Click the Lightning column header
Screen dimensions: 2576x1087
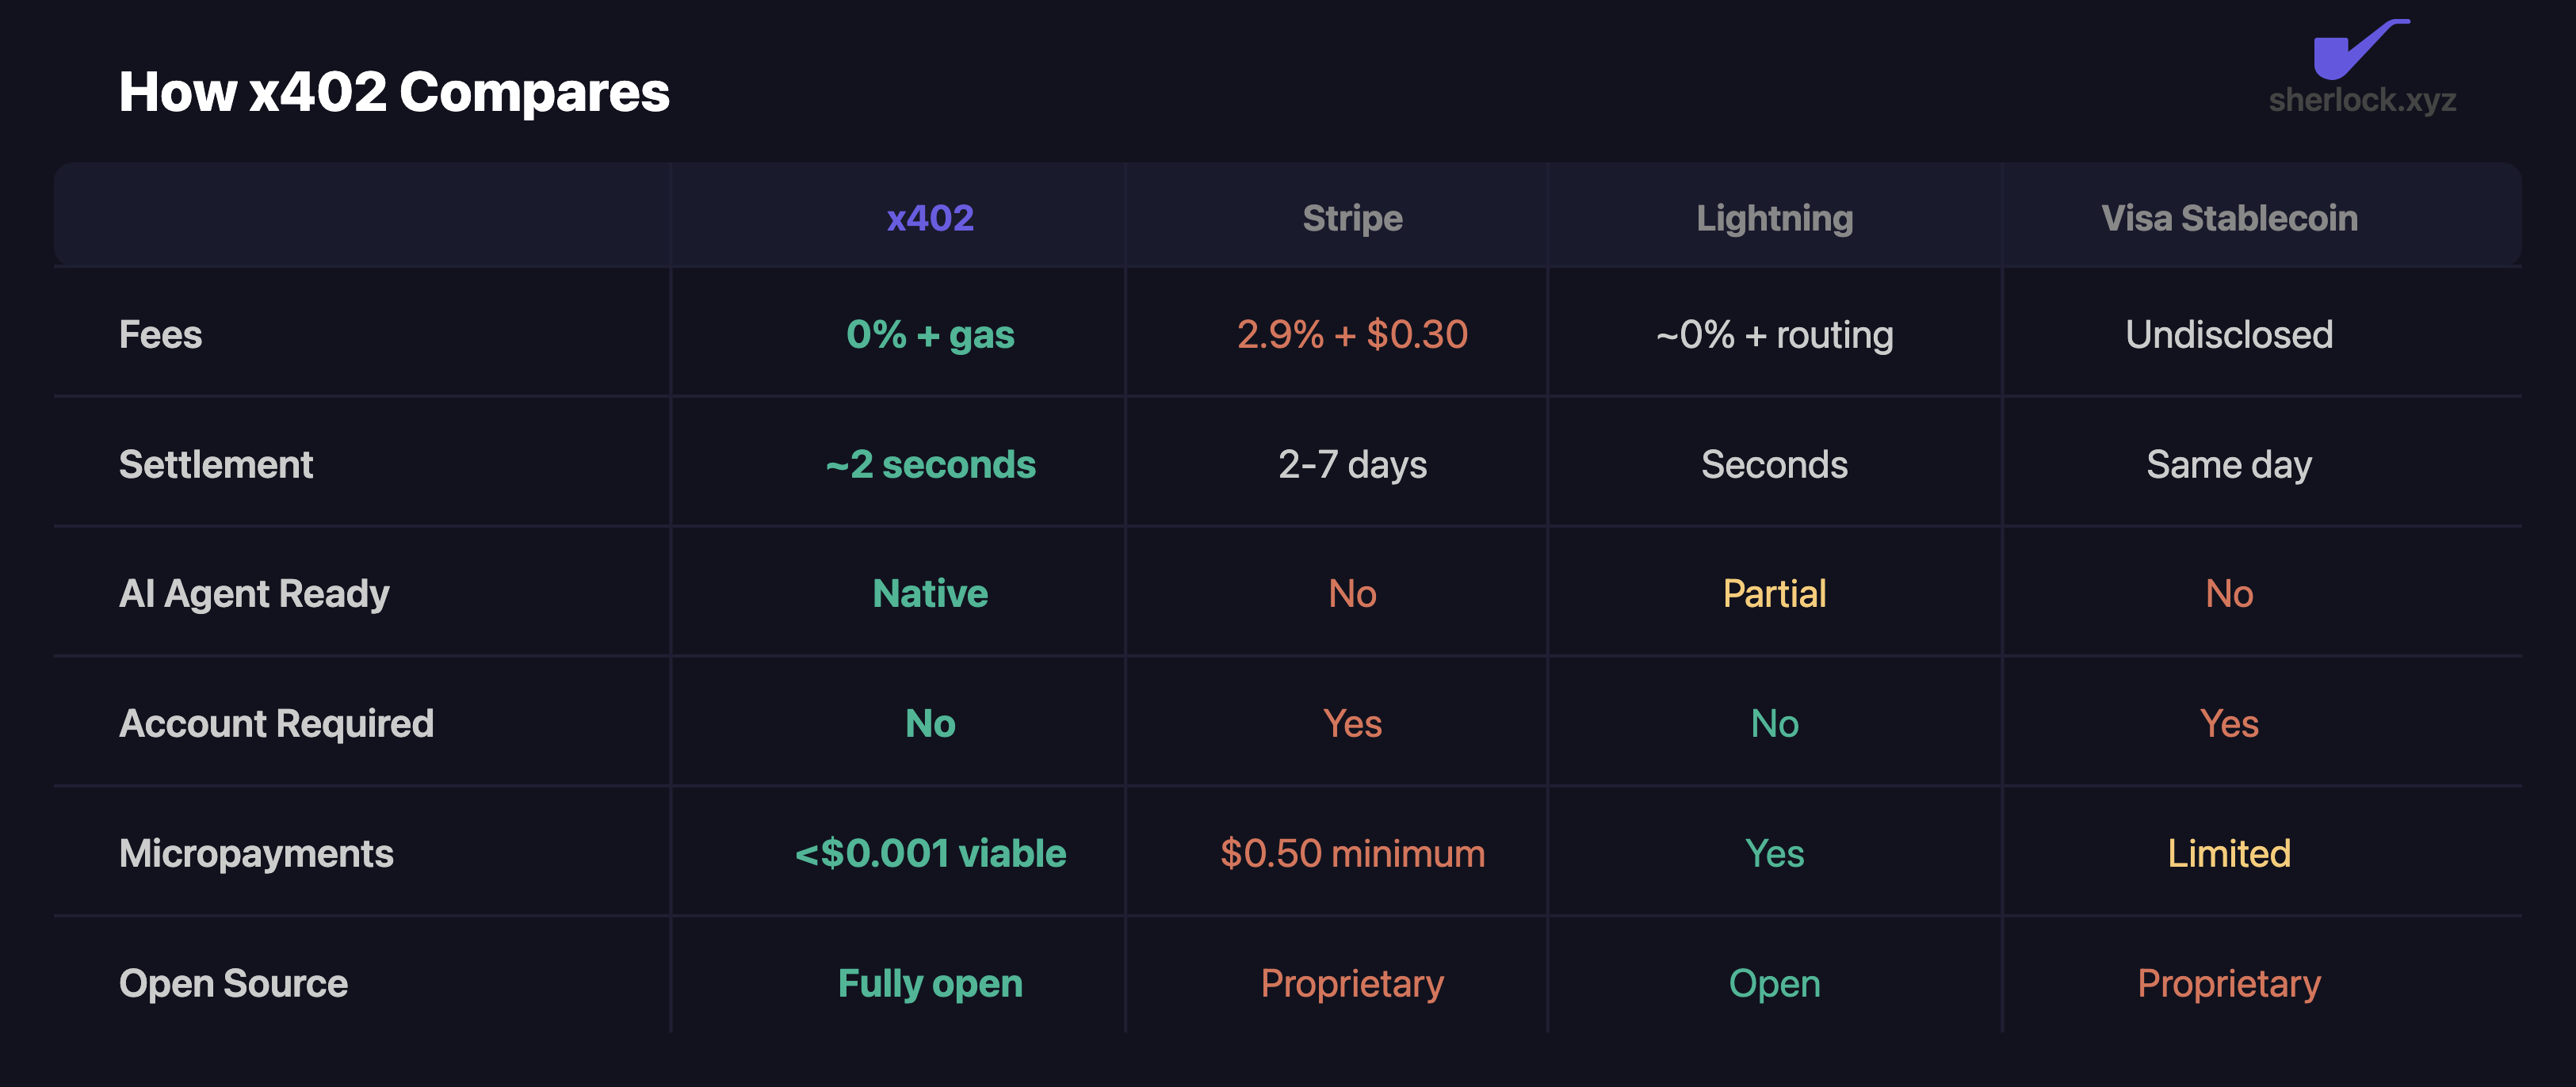(1774, 218)
